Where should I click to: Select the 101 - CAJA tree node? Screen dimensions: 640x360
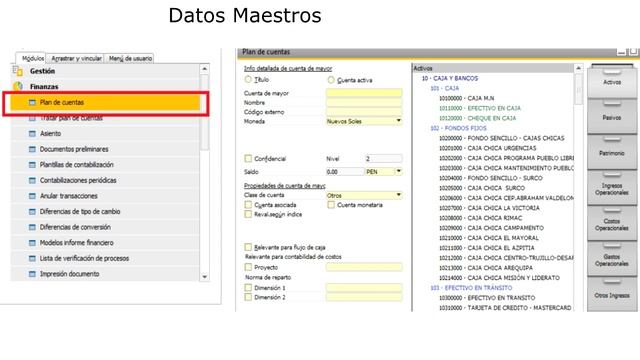tap(444, 88)
